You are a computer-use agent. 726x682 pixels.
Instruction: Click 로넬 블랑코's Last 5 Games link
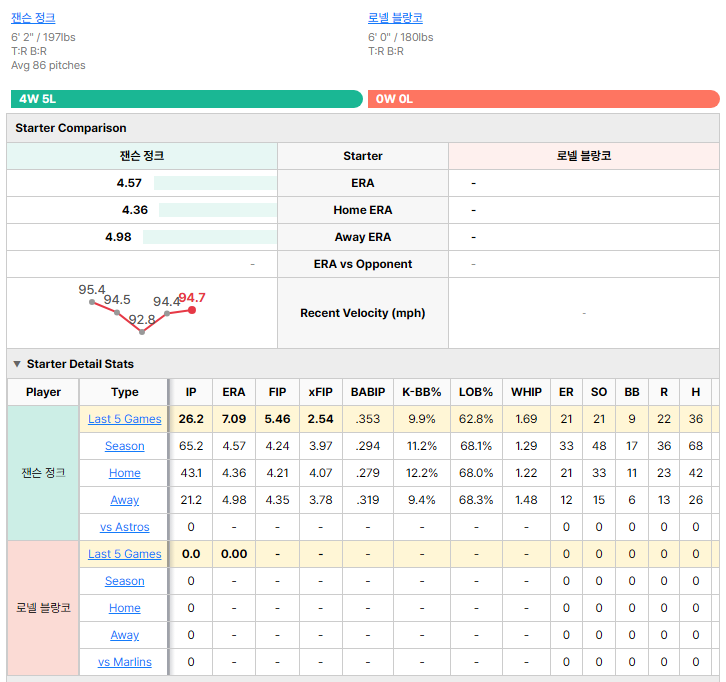tap(125, 554)
